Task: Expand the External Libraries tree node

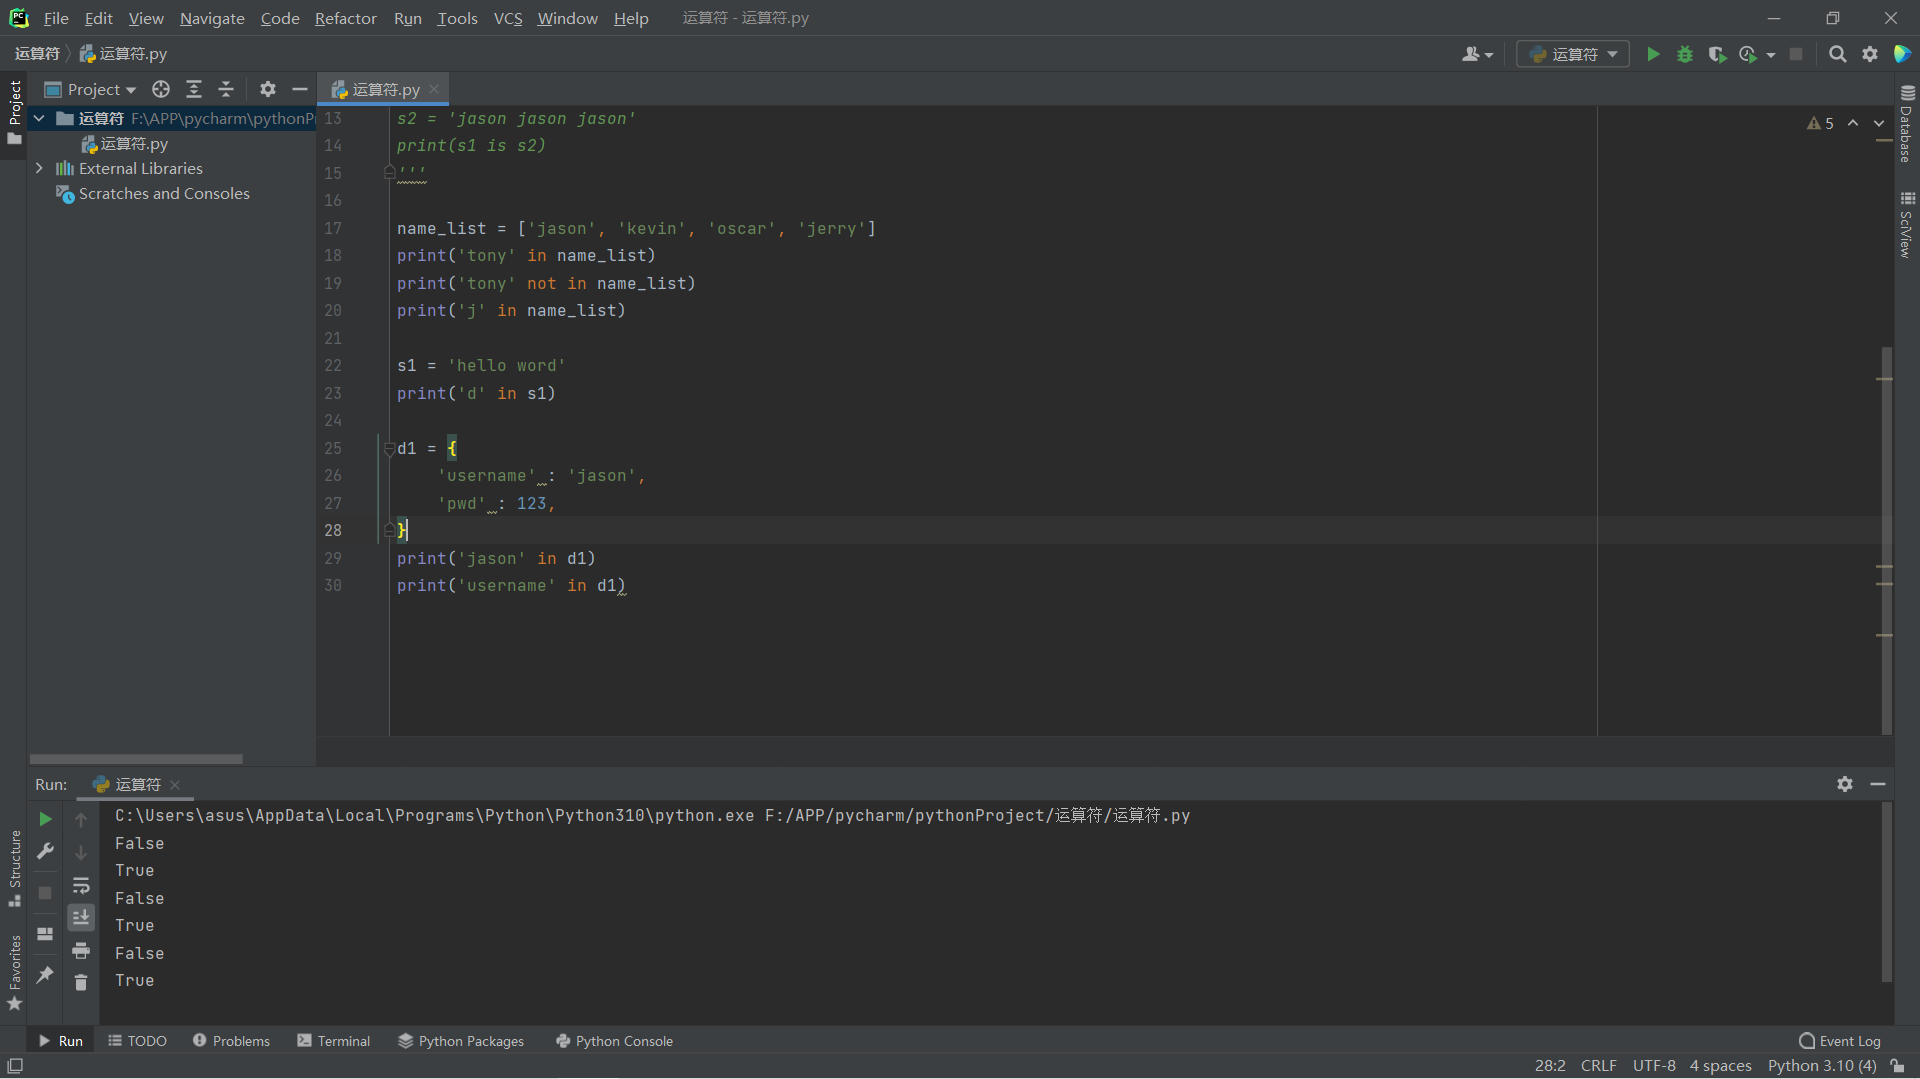Action: [x=39, y=168]
